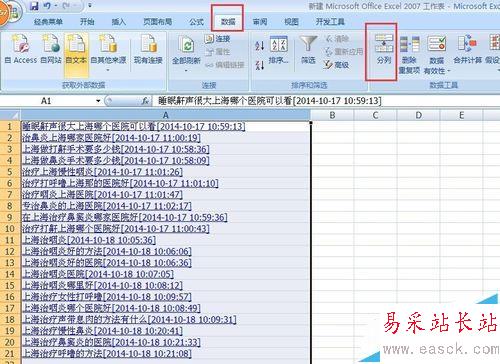The height and width of the screenshot is (364, 500).
Task: Sort ascending with A-Z icon
Action: 259,45
